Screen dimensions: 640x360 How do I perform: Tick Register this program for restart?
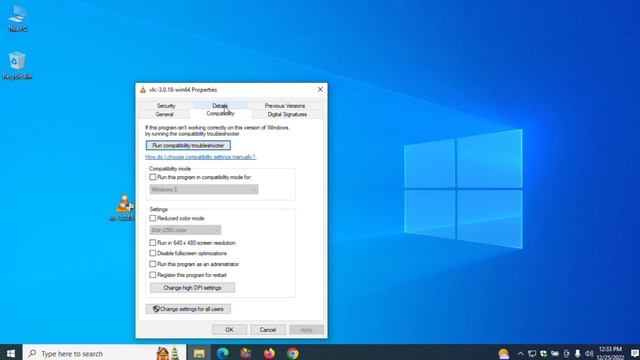[x=153, y=275]
